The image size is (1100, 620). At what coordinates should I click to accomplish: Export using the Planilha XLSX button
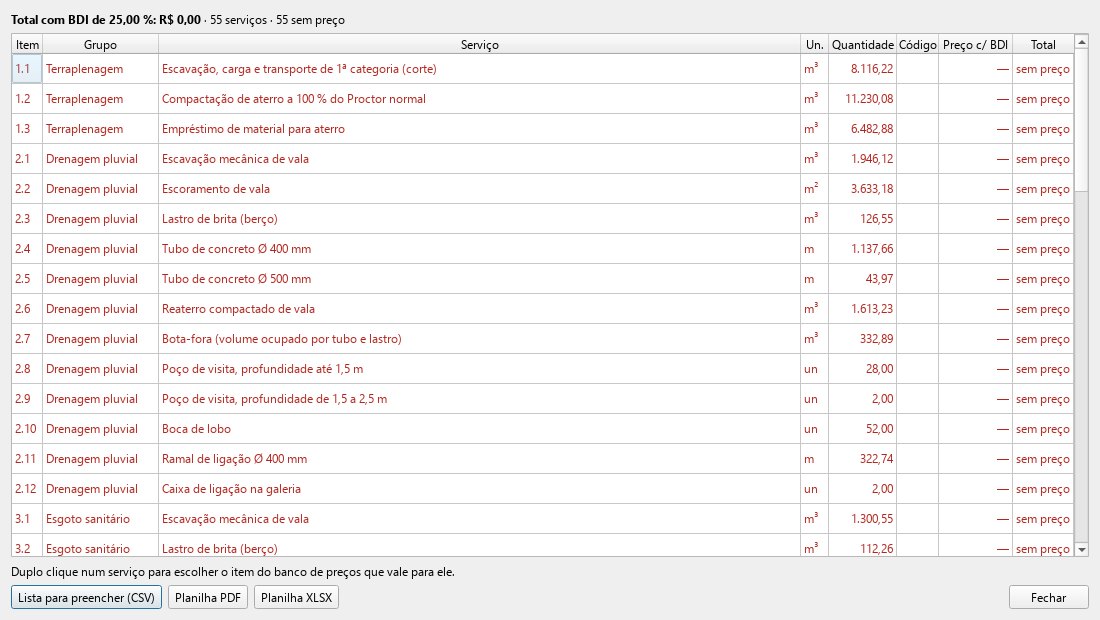click(x=296, y=598)
